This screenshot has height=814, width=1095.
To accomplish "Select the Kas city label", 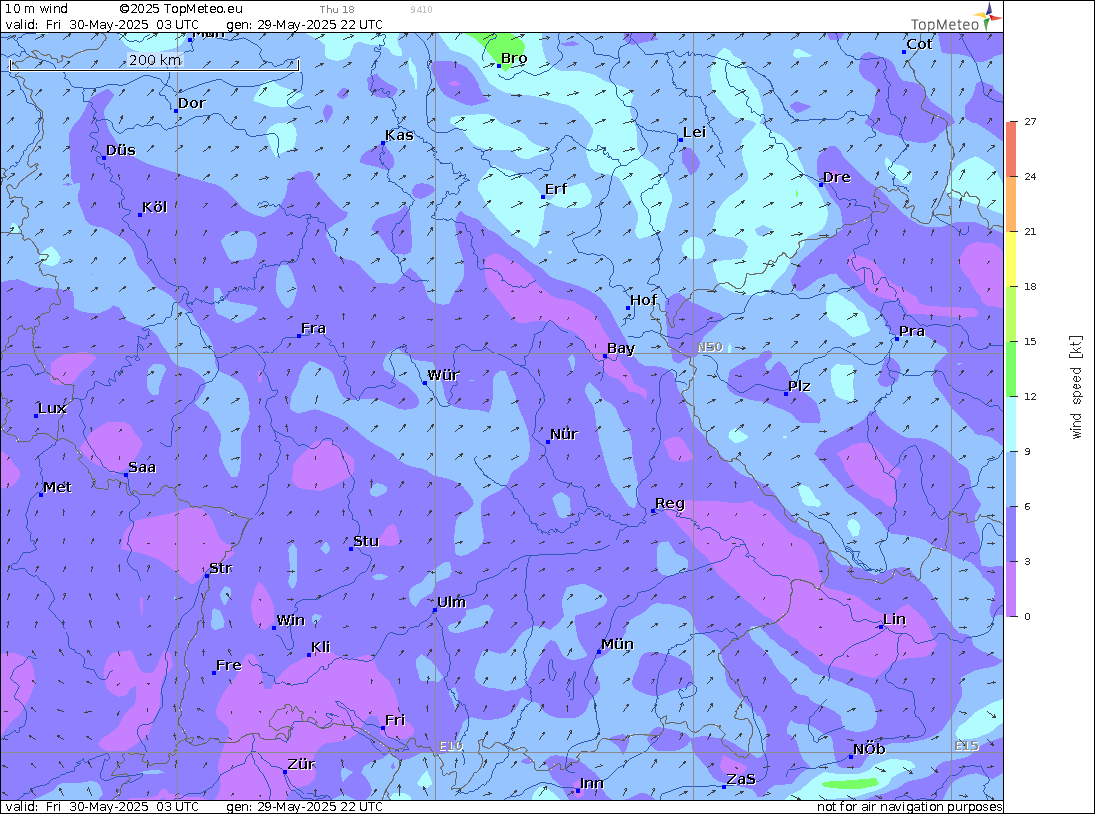I will (x=399, y=135).
